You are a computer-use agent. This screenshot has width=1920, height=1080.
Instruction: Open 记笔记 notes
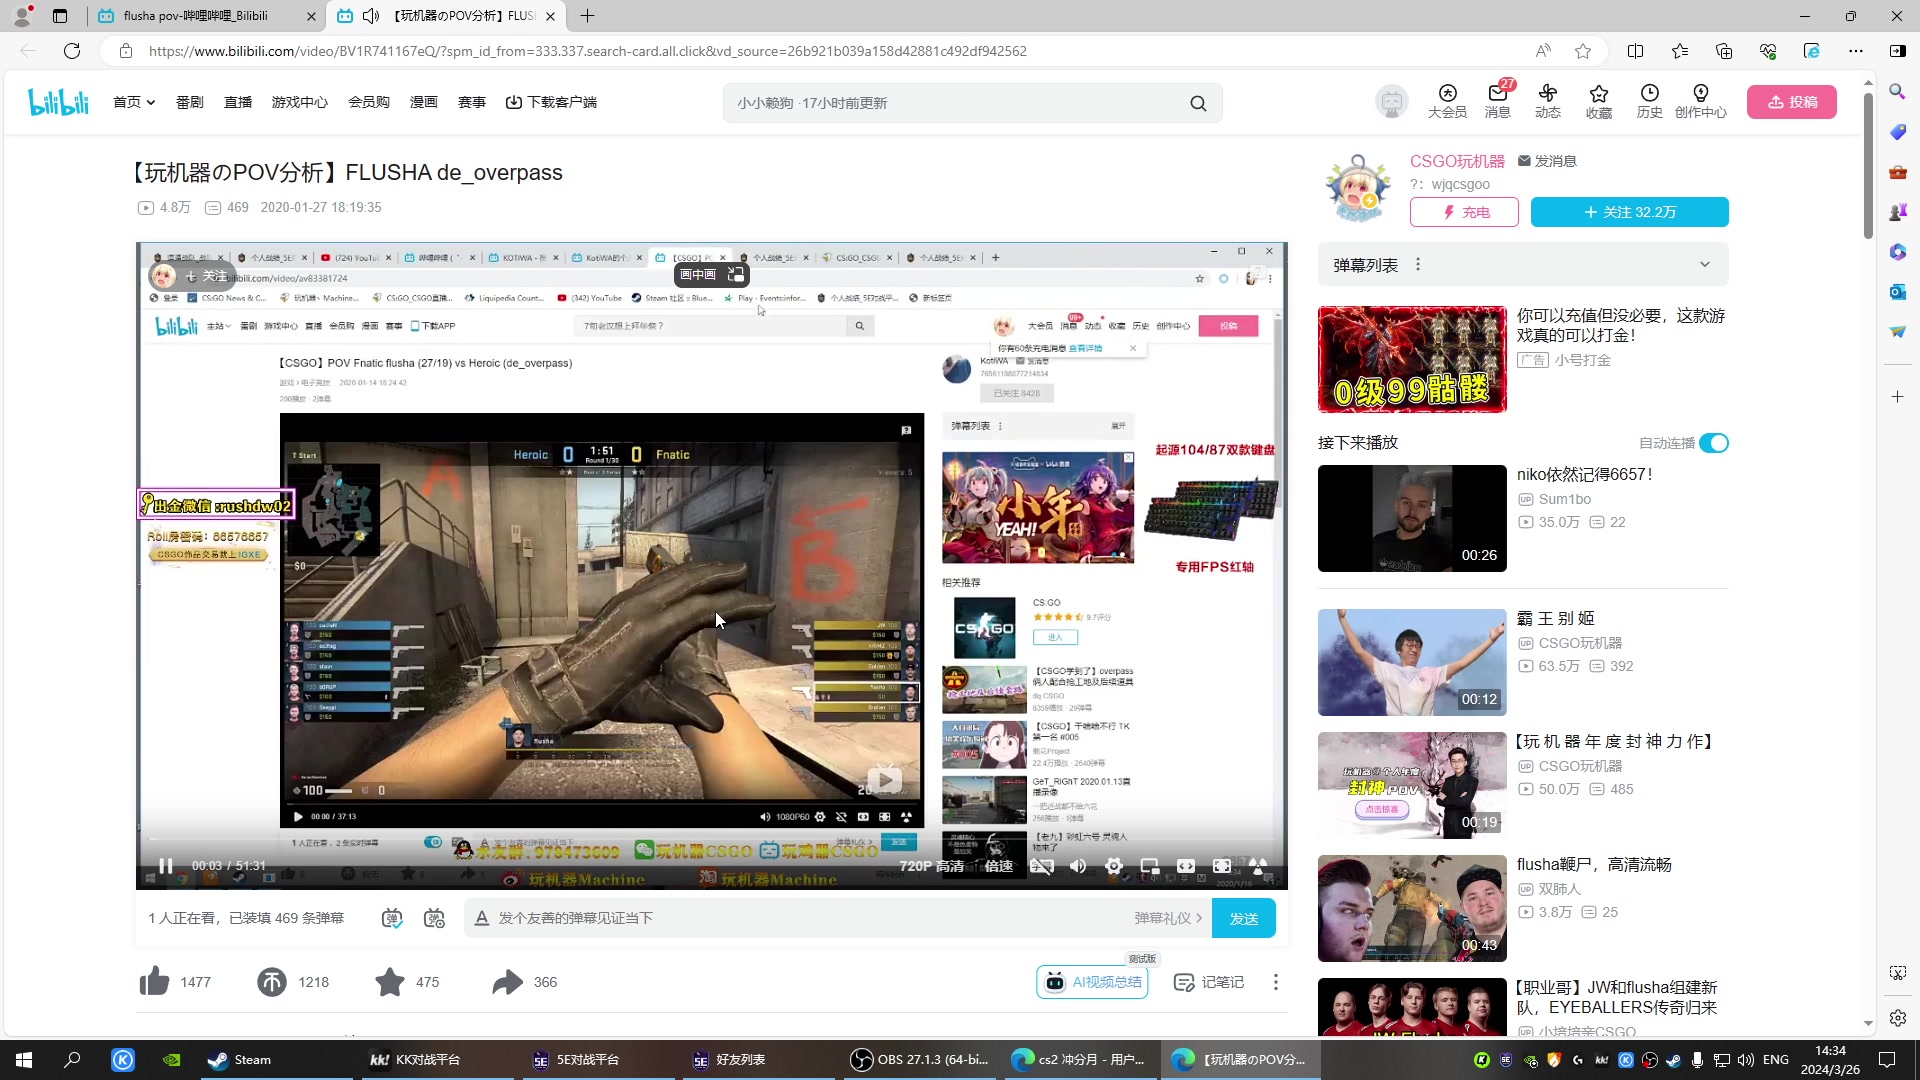tap(1208, 982)
